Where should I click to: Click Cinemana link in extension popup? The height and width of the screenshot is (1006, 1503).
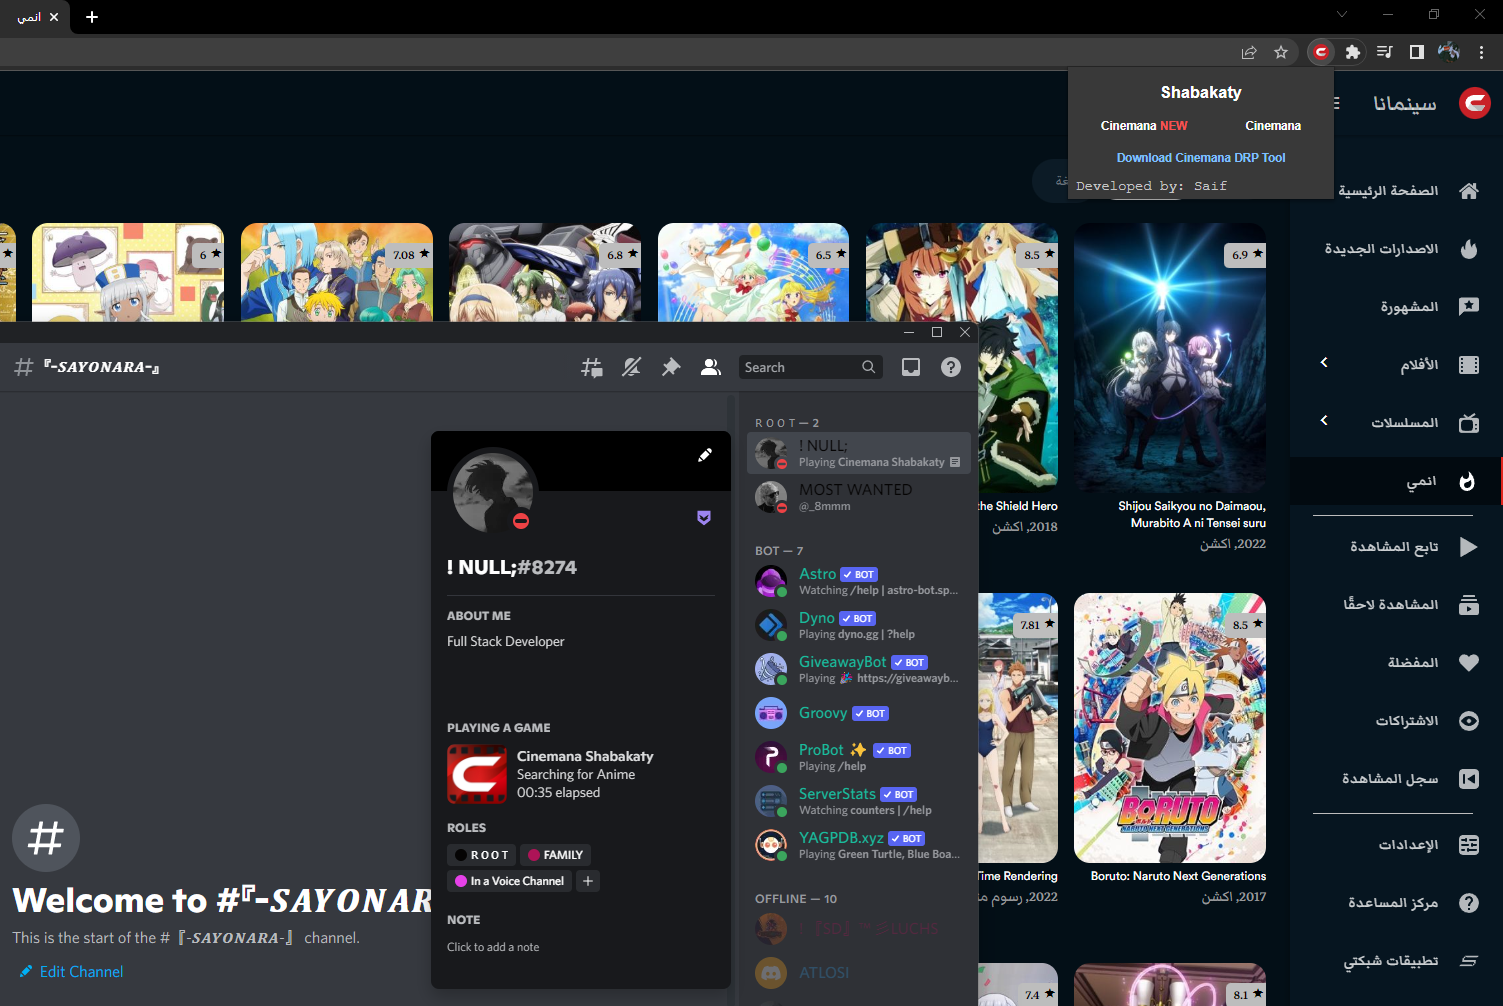tap(1273, 126)
